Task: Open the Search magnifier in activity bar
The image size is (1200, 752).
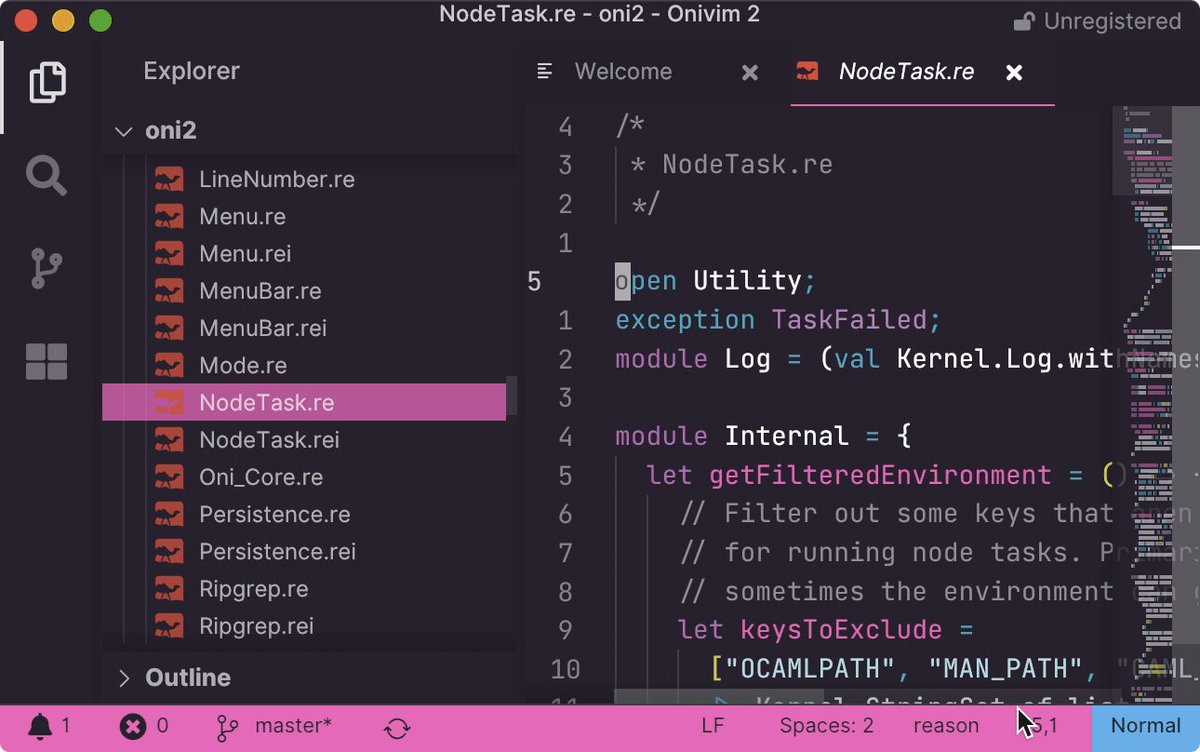Action: (47, 175)
